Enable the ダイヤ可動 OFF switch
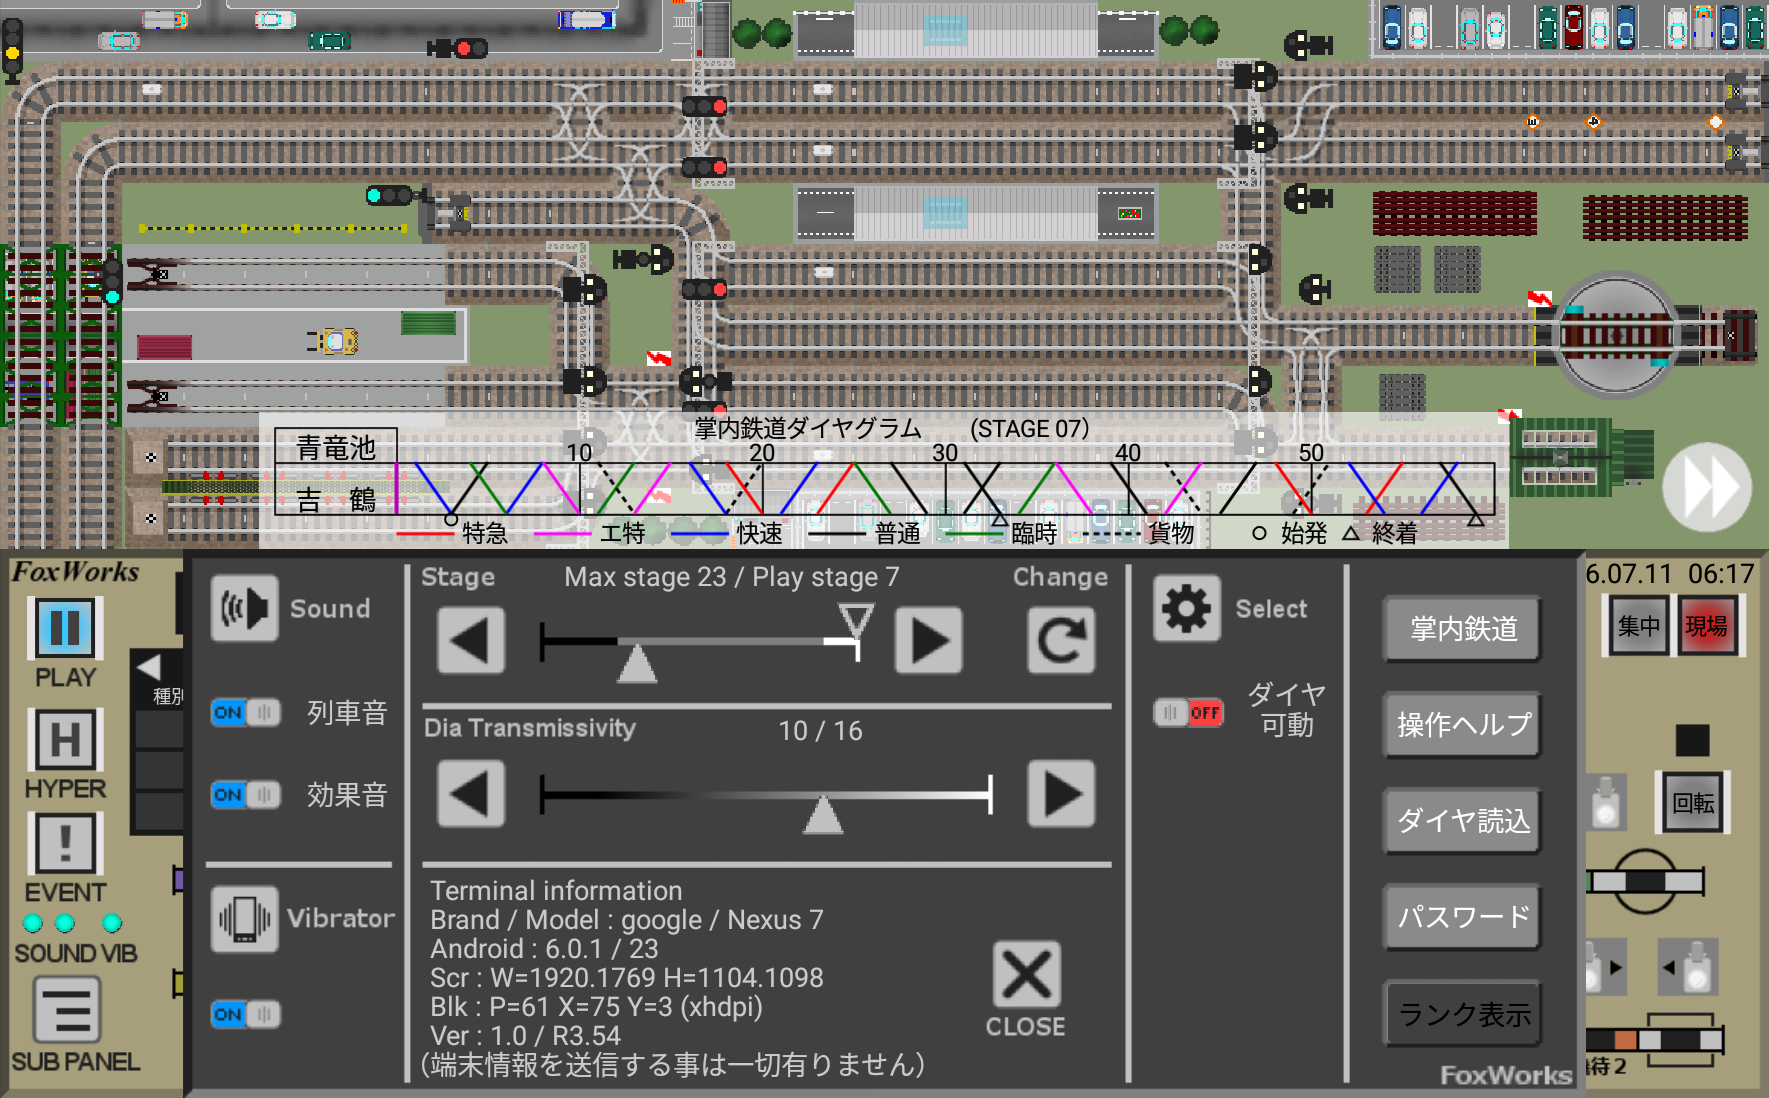The image size is (1769, 1098). tap(1189, 712)
